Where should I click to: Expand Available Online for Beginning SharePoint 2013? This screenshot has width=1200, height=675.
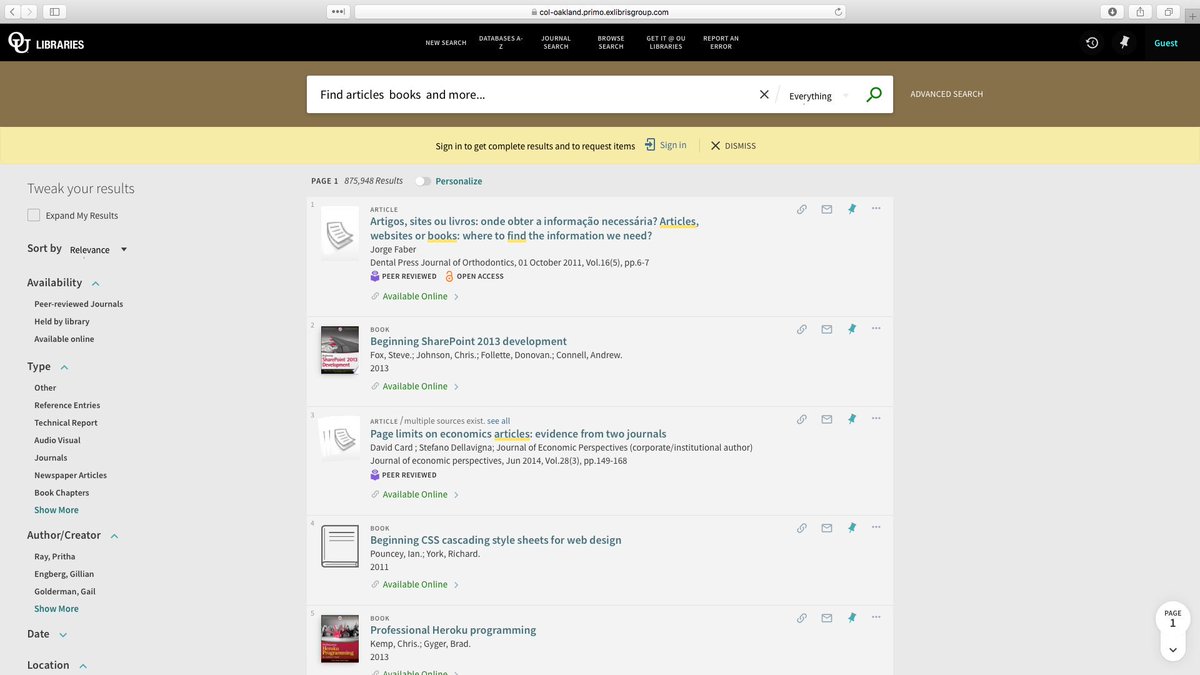415,386
